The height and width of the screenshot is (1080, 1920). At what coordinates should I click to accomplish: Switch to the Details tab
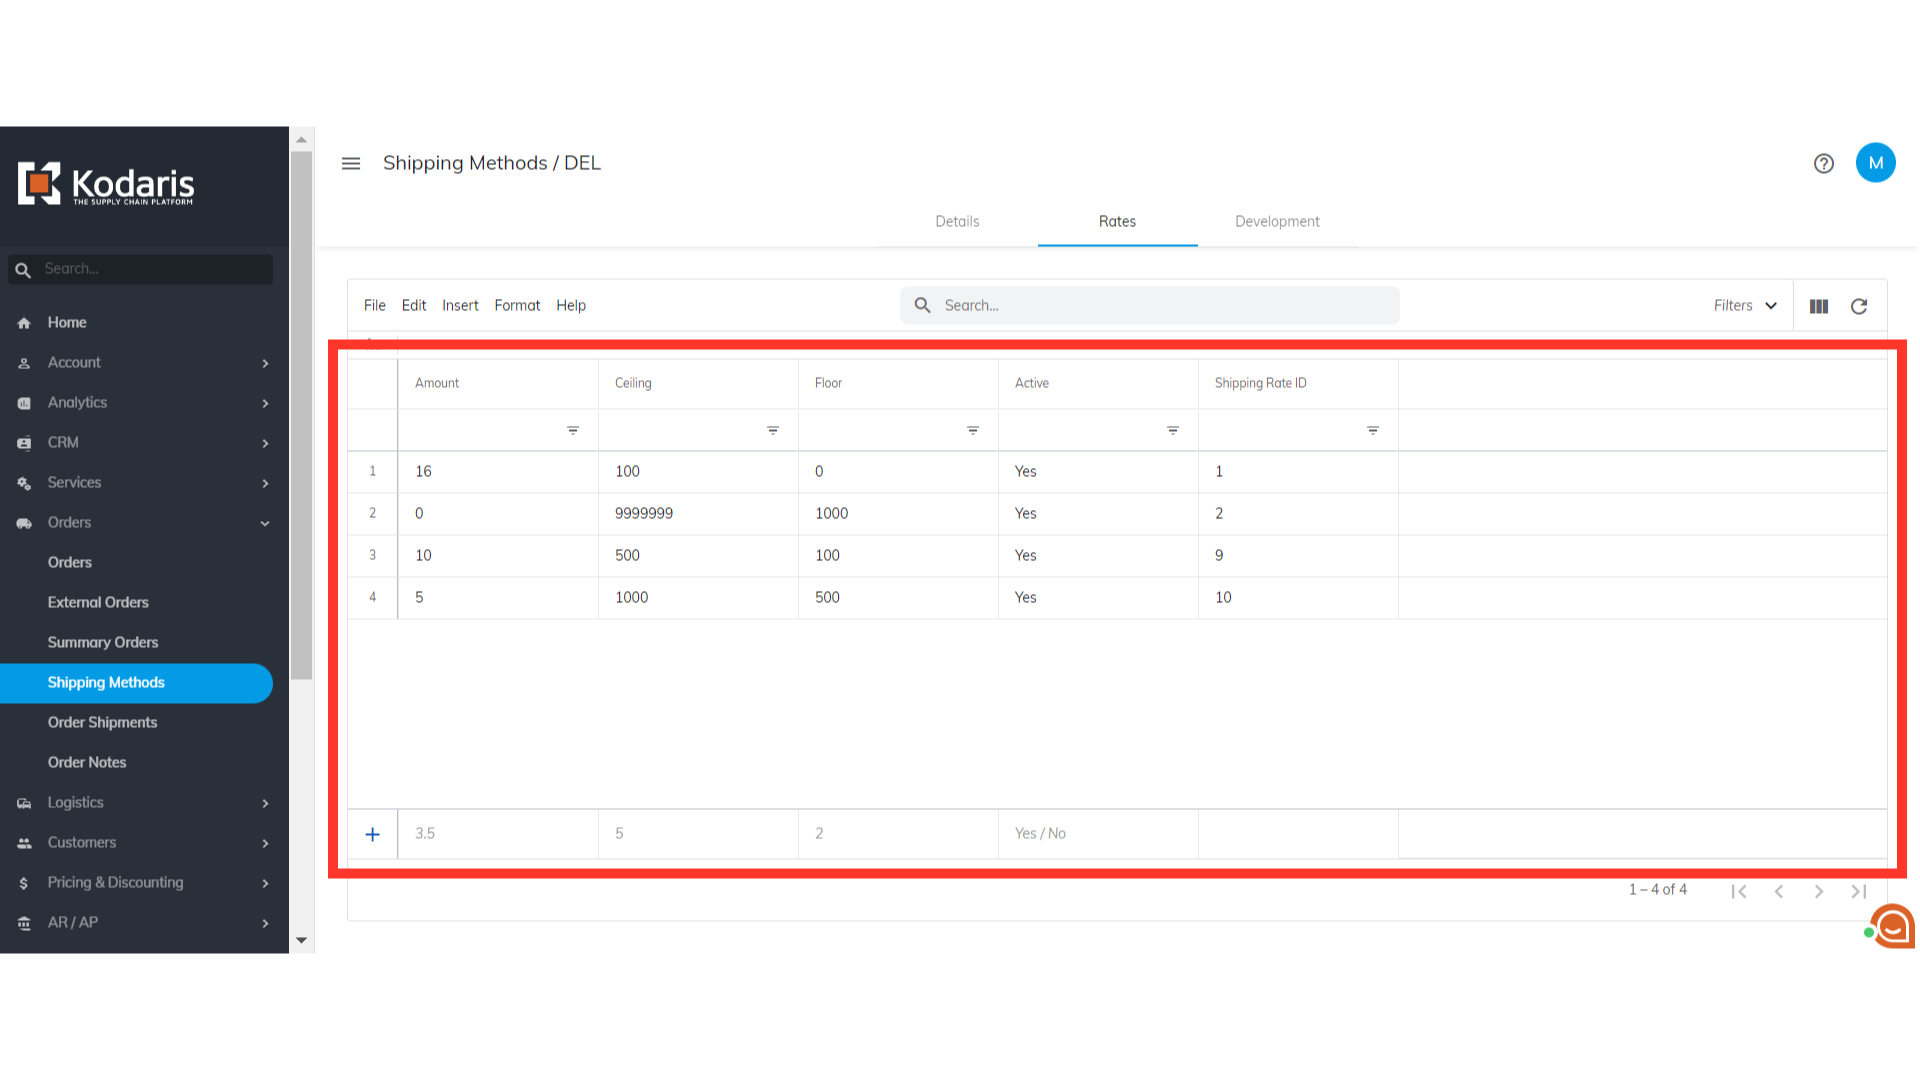pos(957,222)
